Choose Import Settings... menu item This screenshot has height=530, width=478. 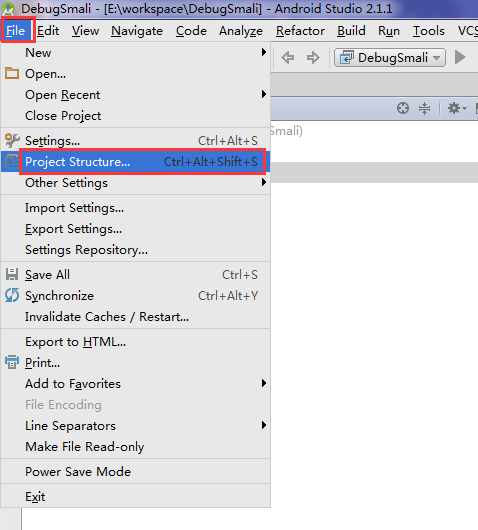(135, 208)
